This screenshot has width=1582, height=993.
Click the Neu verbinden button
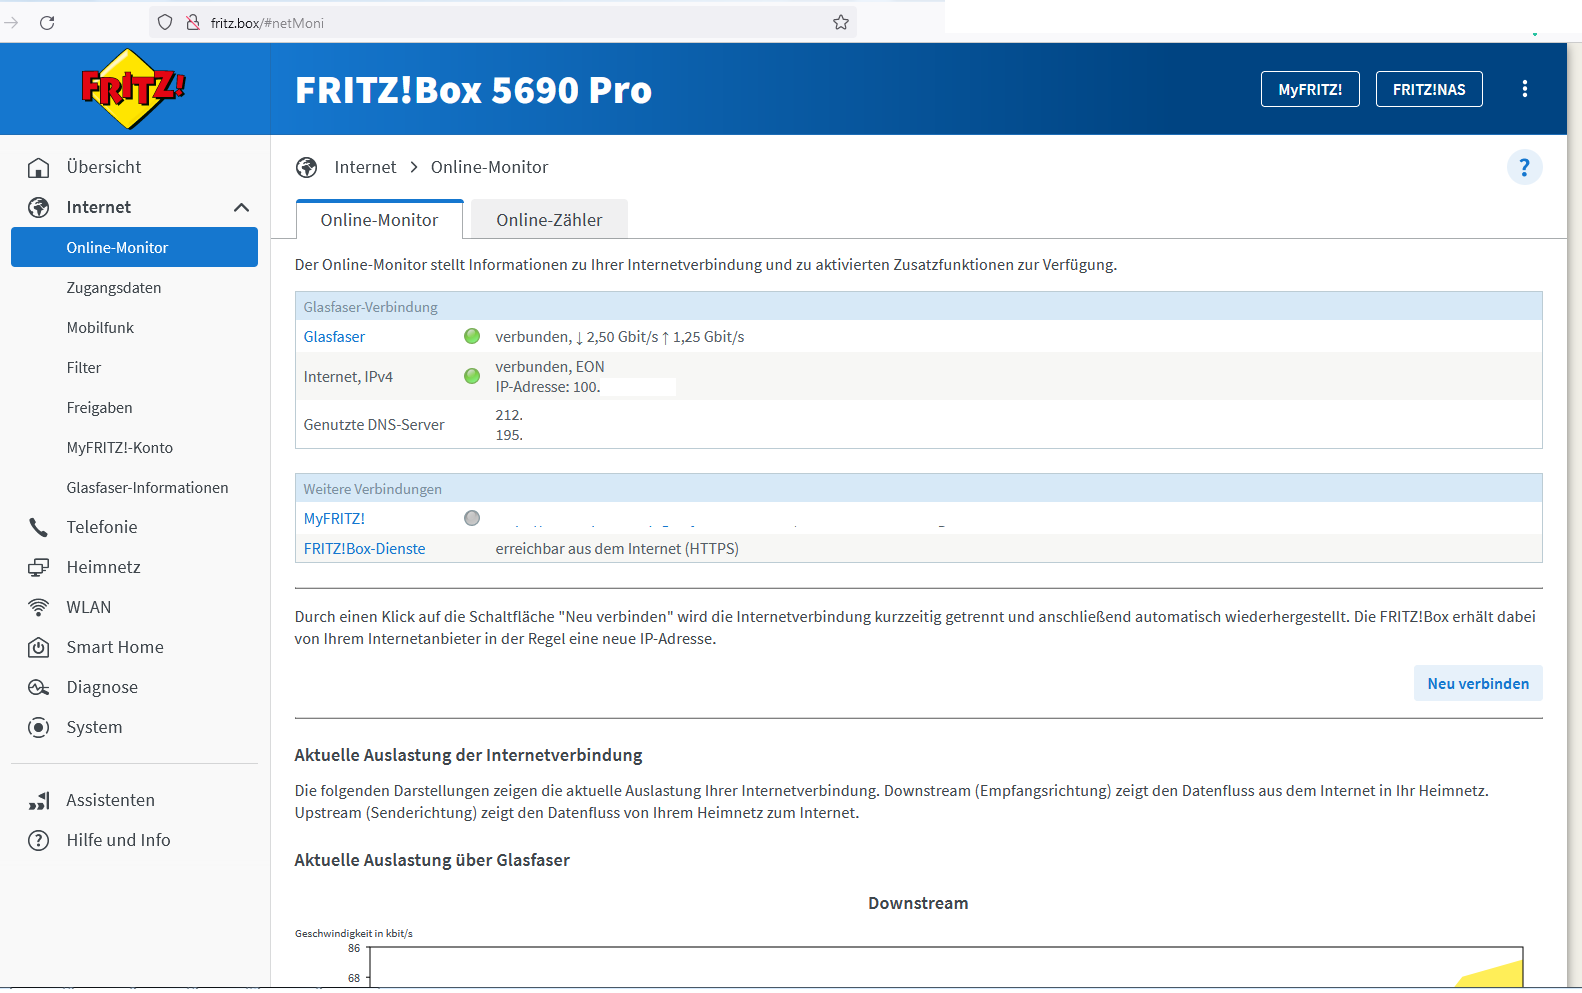(x=1478, y=683)
